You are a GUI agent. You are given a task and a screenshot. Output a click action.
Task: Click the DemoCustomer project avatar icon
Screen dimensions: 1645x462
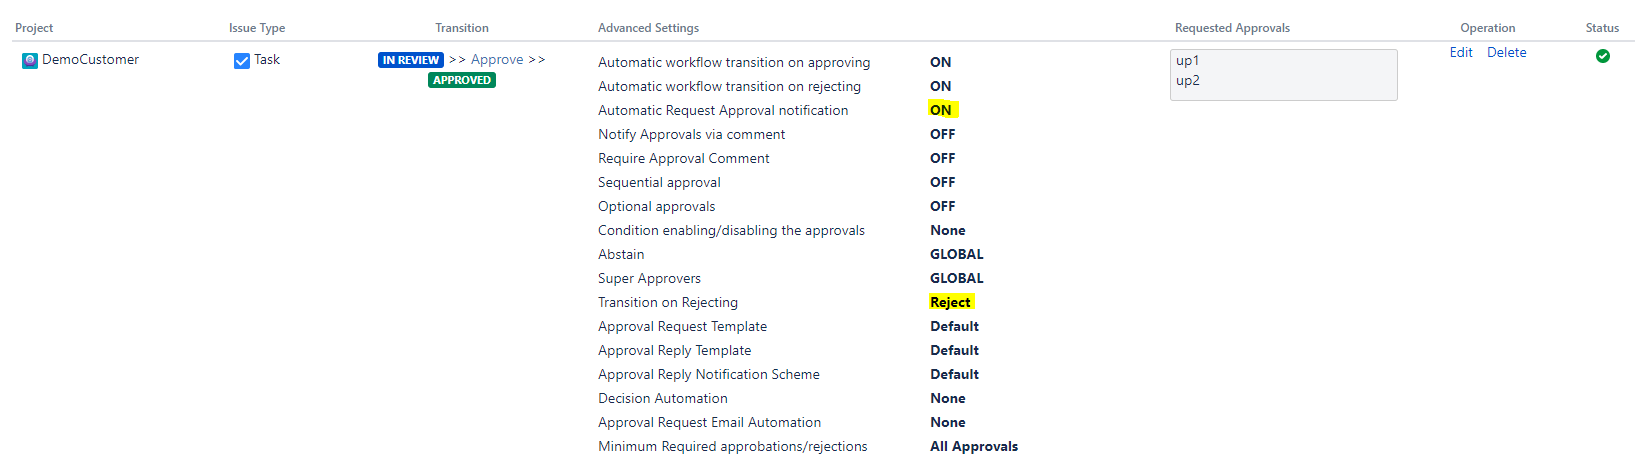pyautogui.click(x=30, y=61)
